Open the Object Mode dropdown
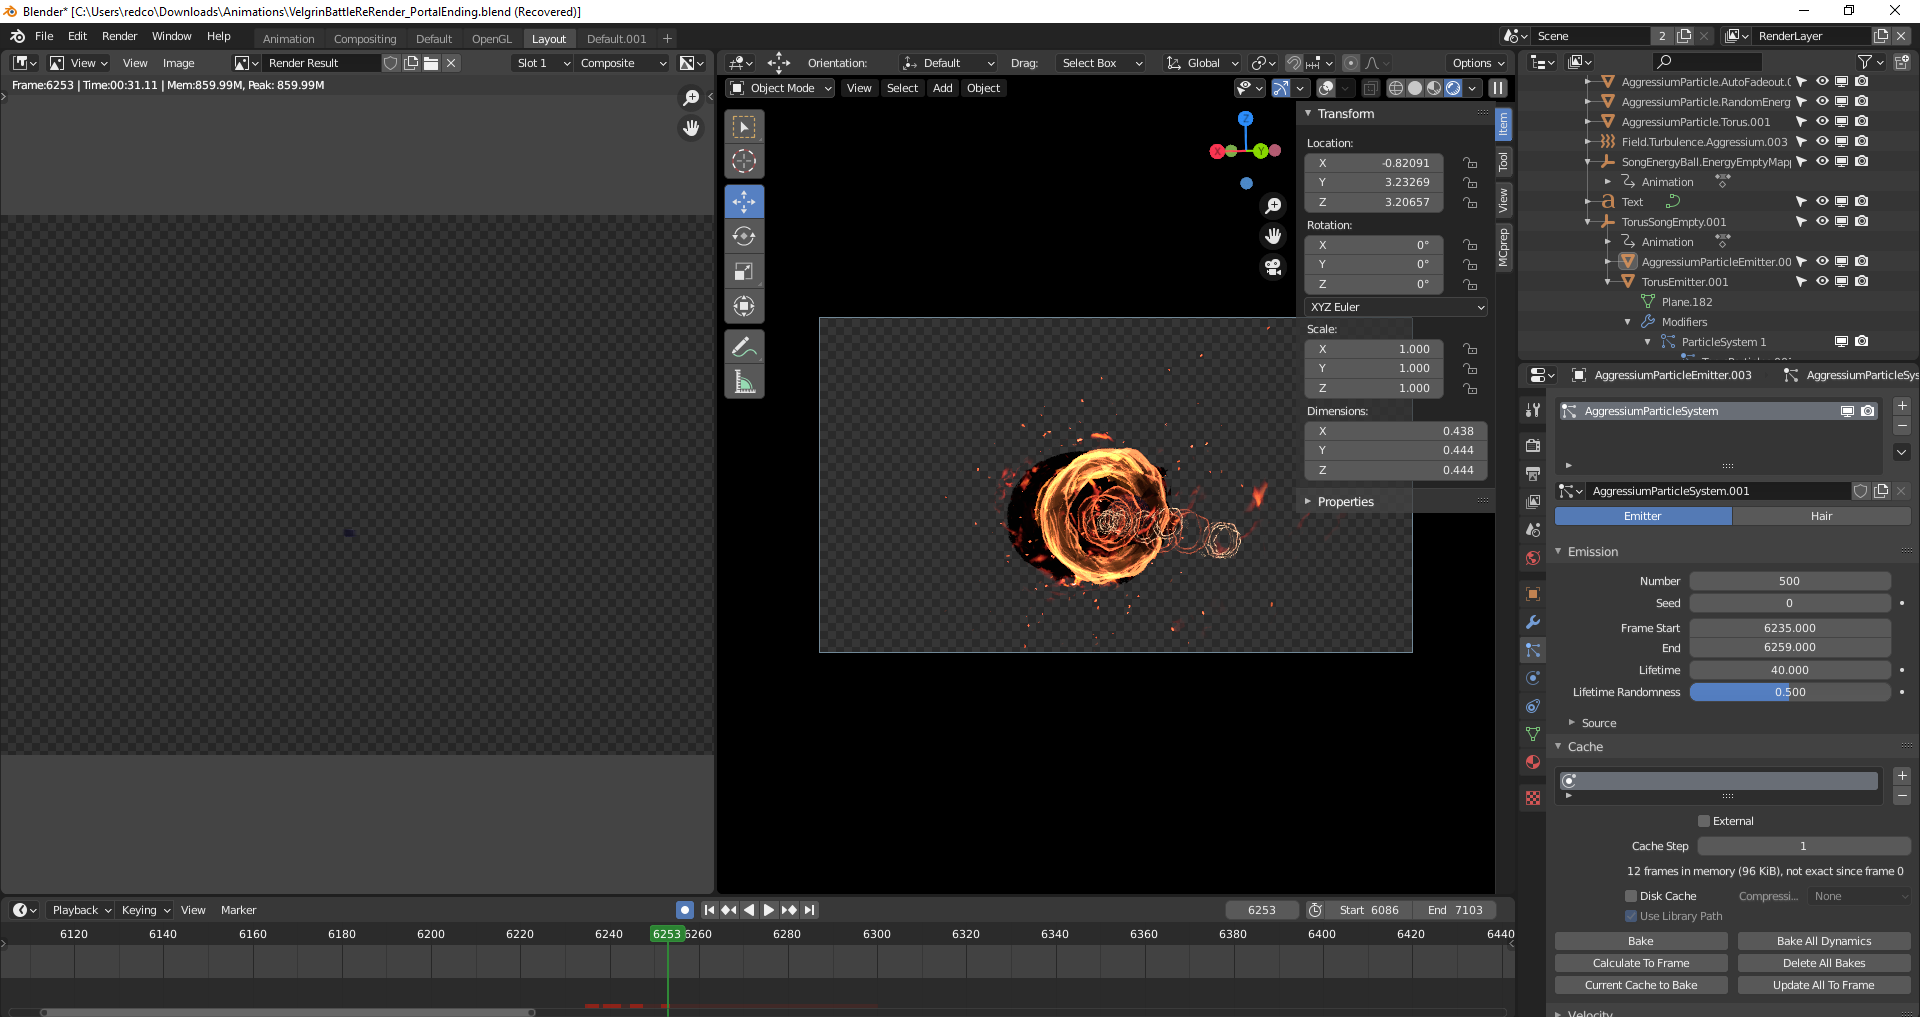 pos(781,88)
